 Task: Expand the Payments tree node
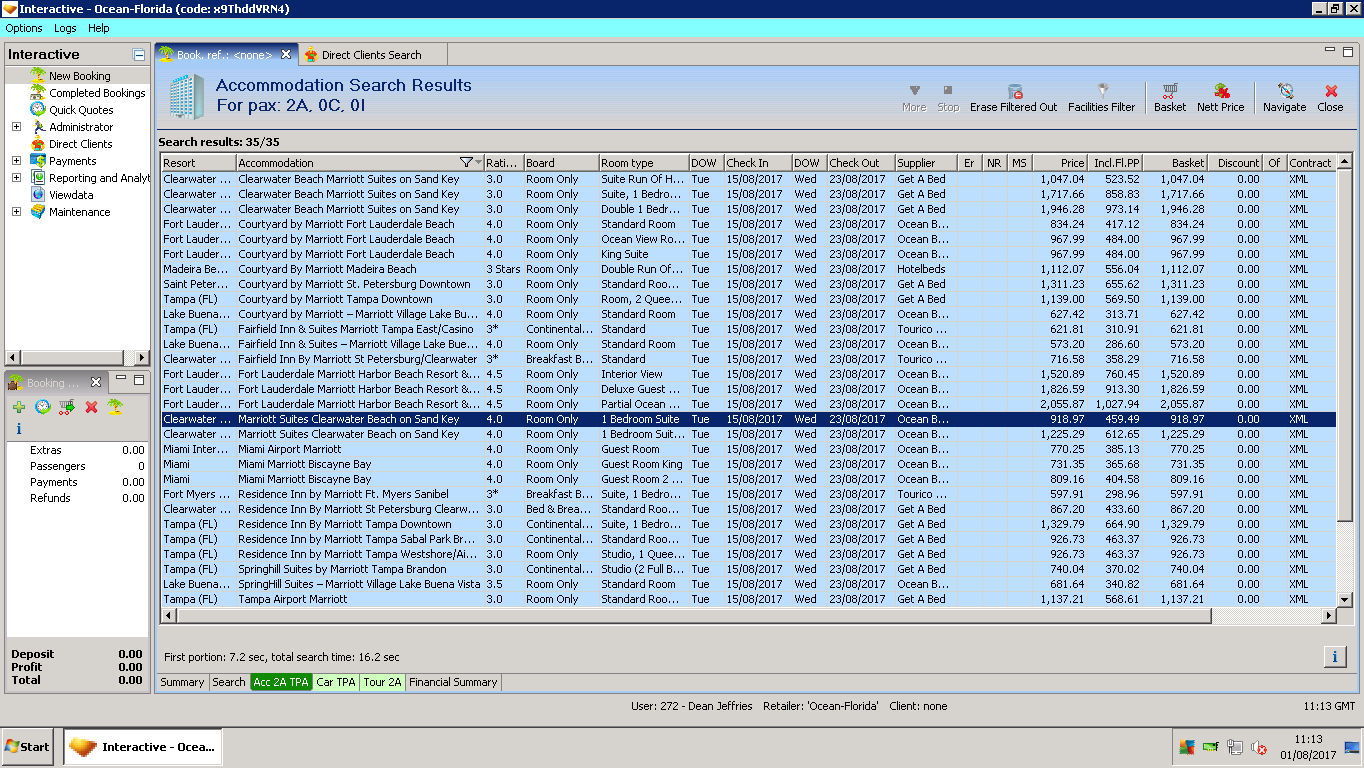pos(16,161)
